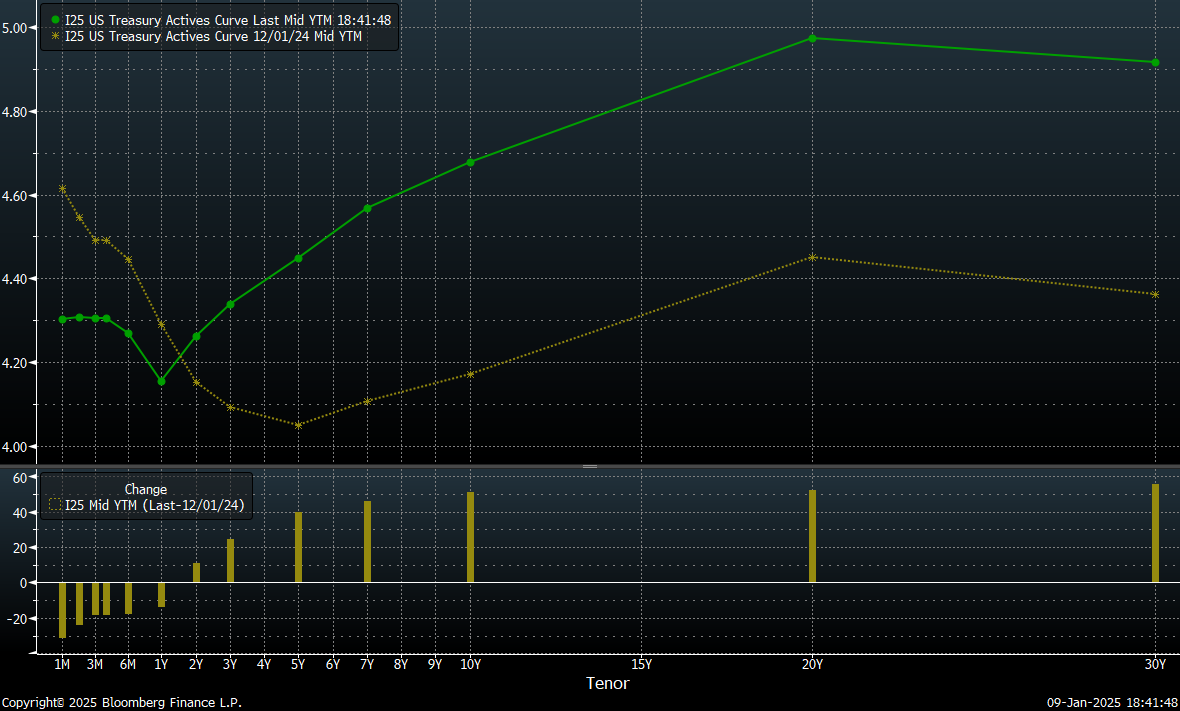1180x711 pixels.
Task: Click the green curve 1M data point
Action: coord(62,320)
